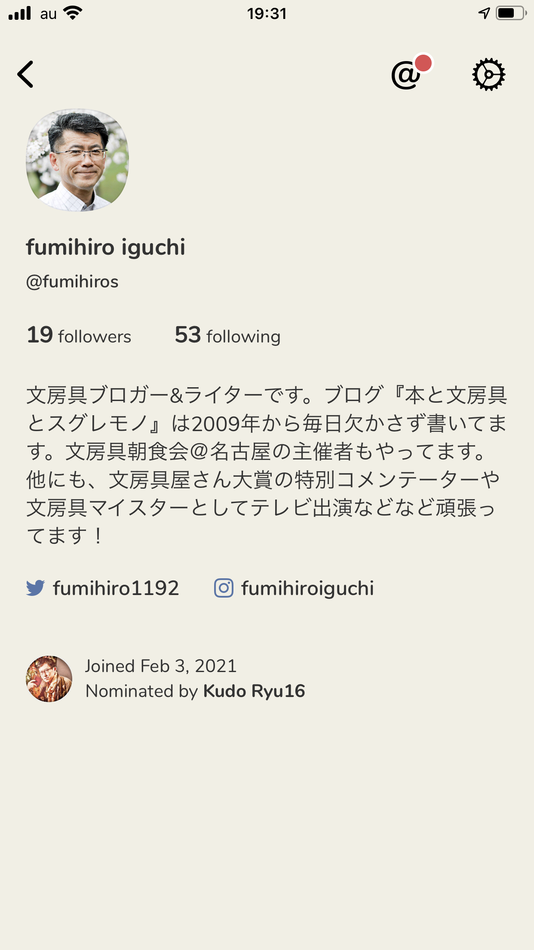This screenshot has width=534, height=950.
Task: Tap the location arrow status icon
Action: 484,13
